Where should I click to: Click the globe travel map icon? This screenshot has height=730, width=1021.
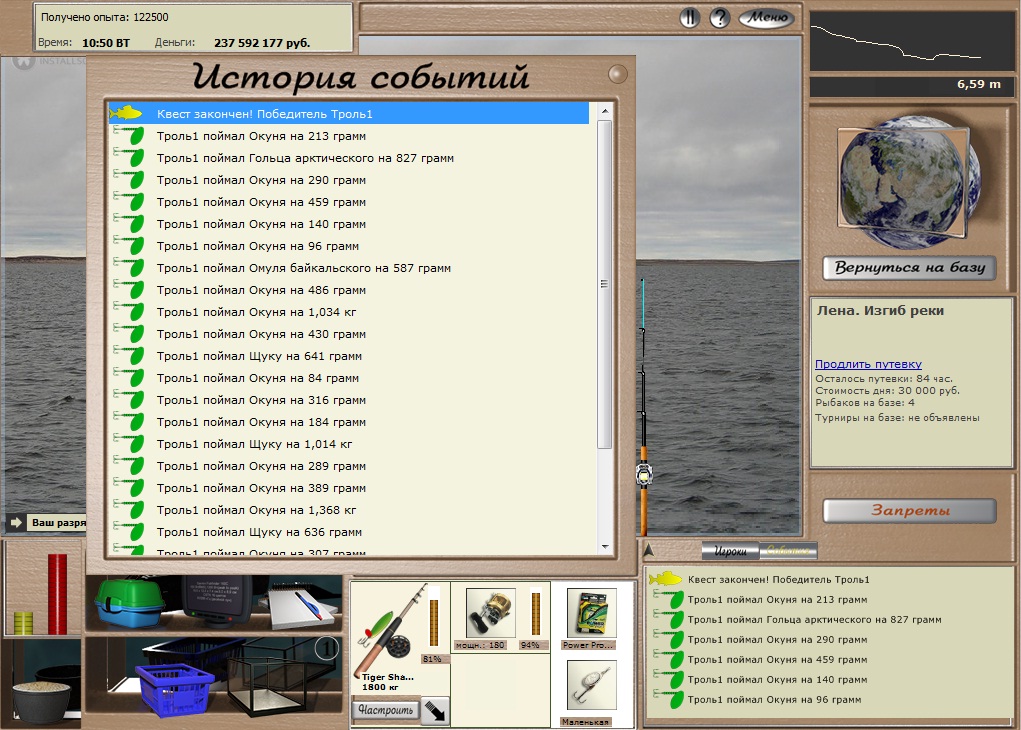coord(910,181)
